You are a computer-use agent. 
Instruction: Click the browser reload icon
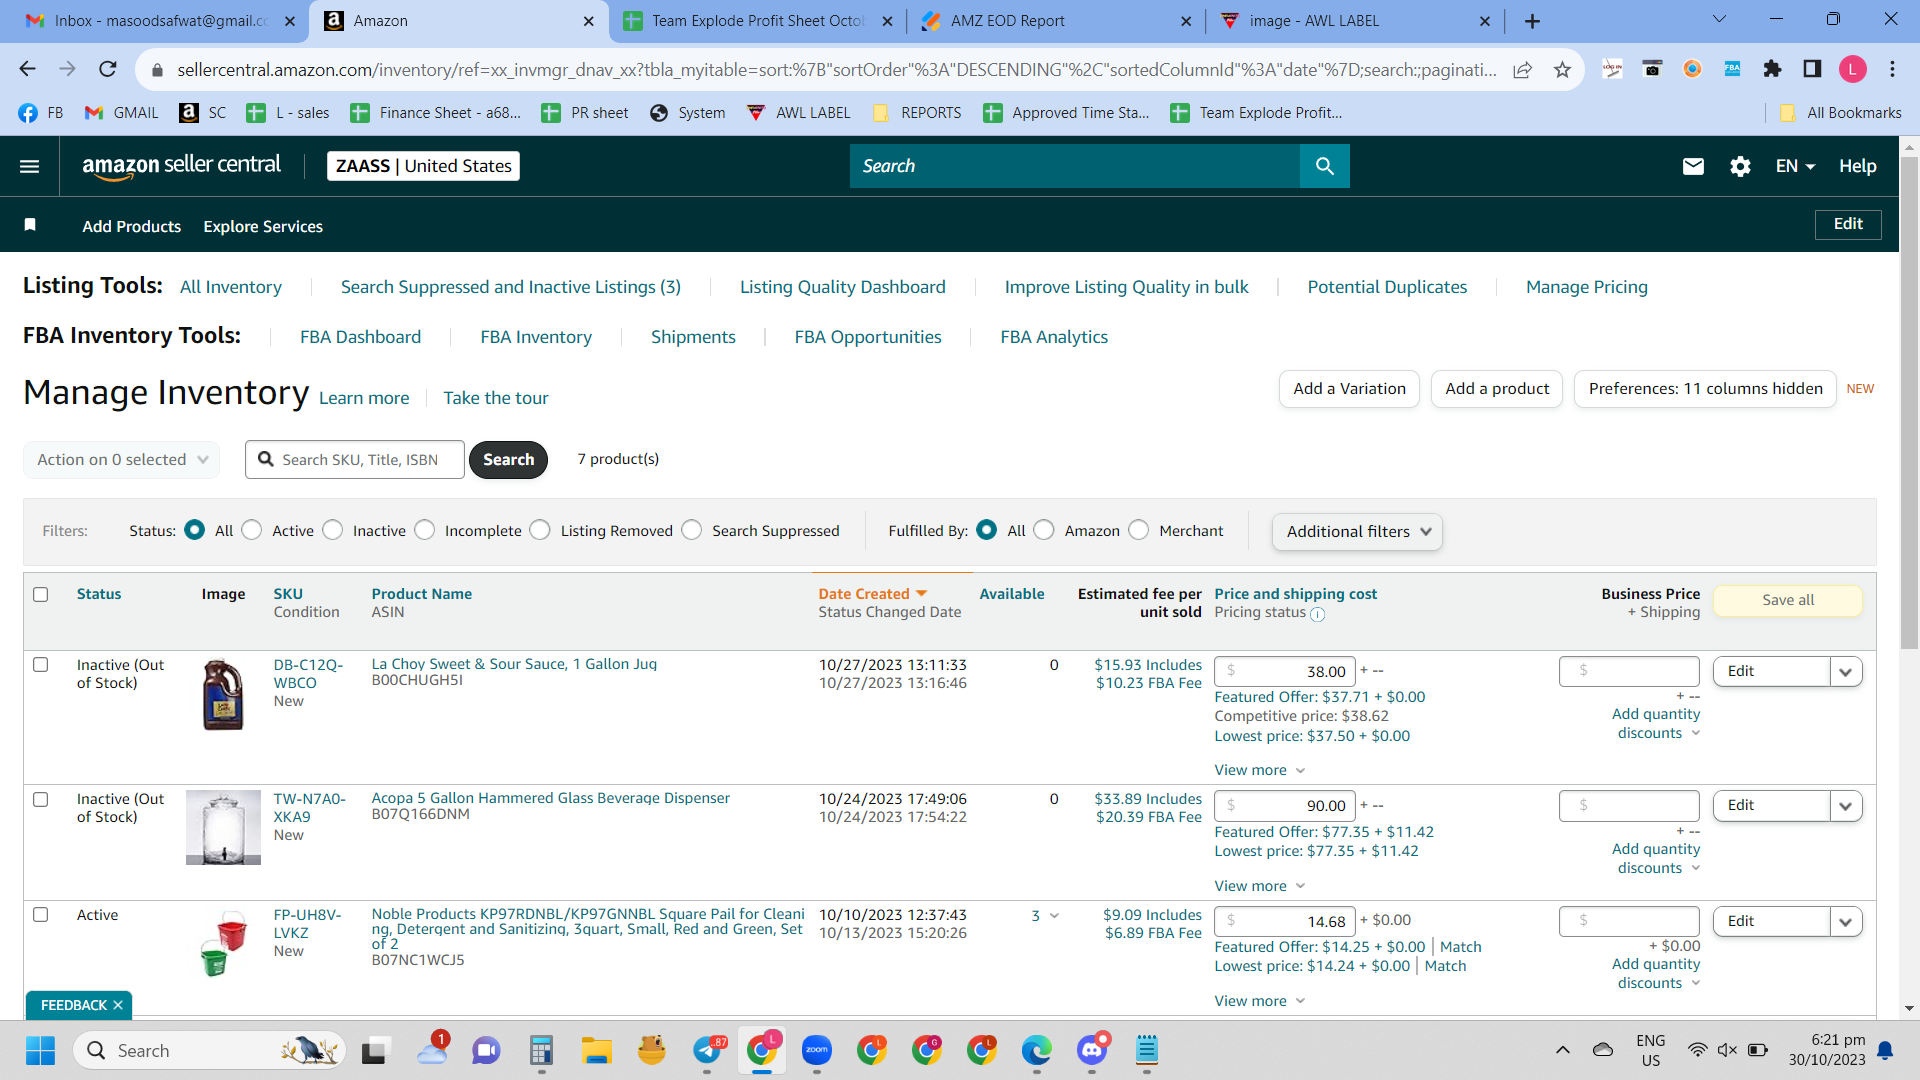108,69
